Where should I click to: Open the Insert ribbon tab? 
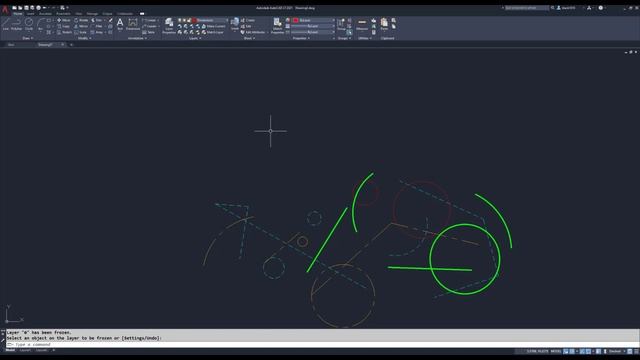(31, 13)
